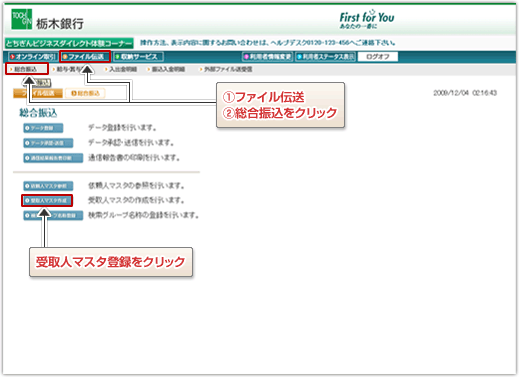
Task: Click the help desk contact notice text
Action: point(268,43)
